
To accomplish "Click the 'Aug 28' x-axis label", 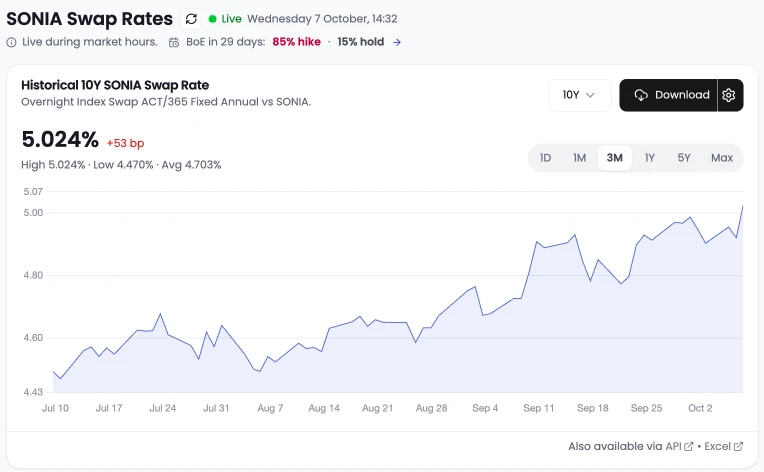I will coord(431,408).
